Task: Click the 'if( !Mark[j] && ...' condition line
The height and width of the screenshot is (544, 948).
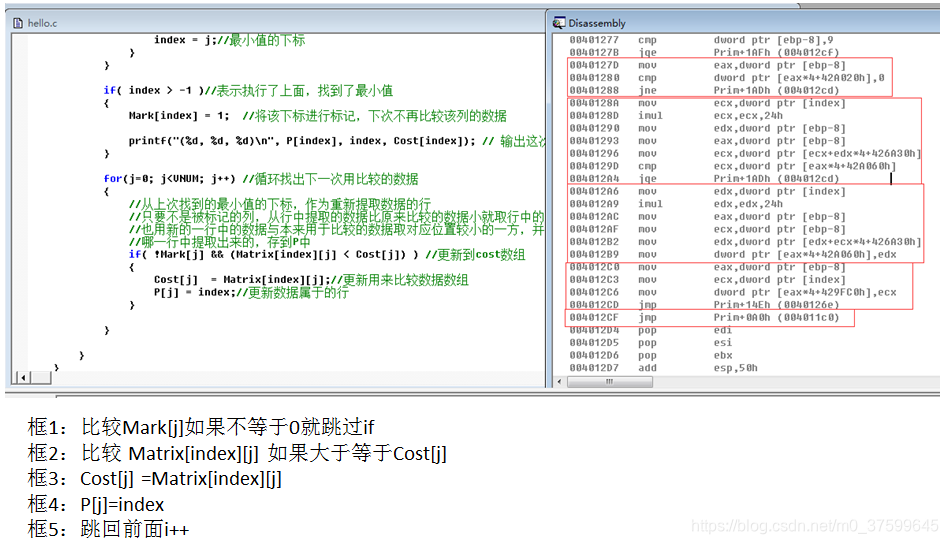Action: (326, 254)
